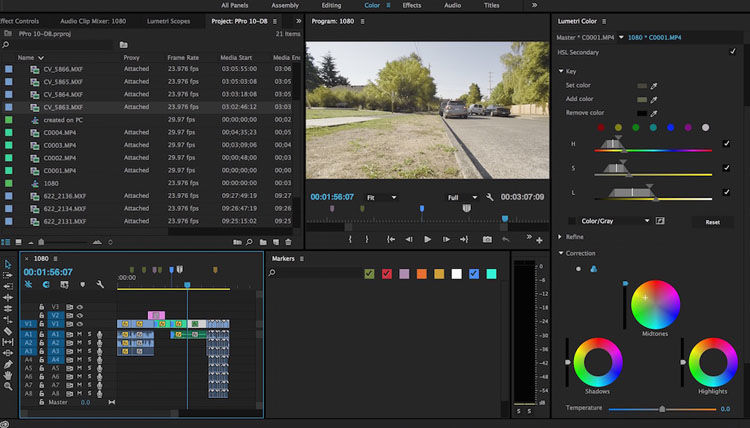Open Full playback resolution dropdown
This screenshot has height=428, width=750.
pyautogui.click(x=462, y=198)
